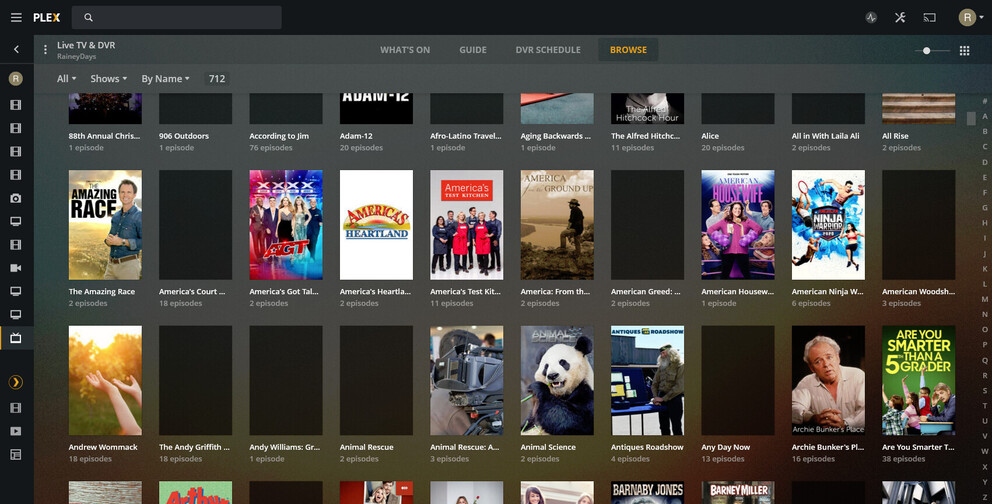Image resolution: width=992 pixels, height=504 pixels.
Task: Open the news layout icon in the sidebar
Action: click(16, 455)
